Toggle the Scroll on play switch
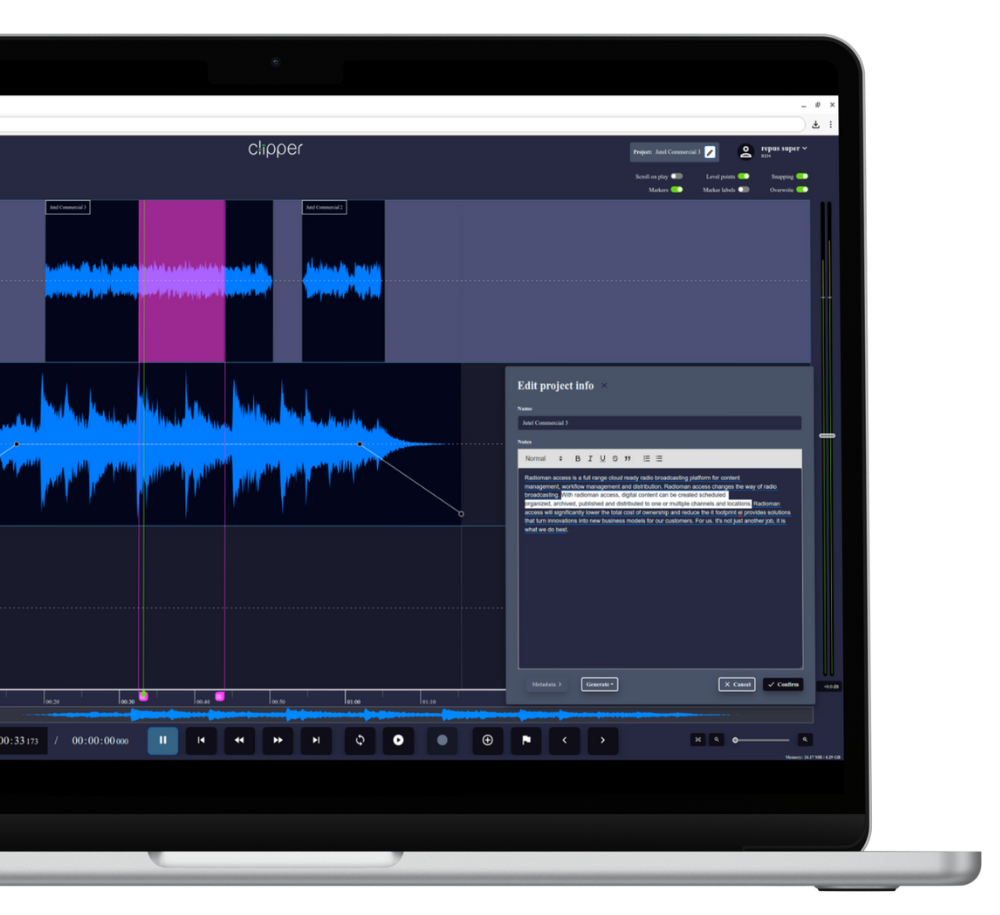The height and width of the screenshot is (915, 1000). [x=677, y=177]
